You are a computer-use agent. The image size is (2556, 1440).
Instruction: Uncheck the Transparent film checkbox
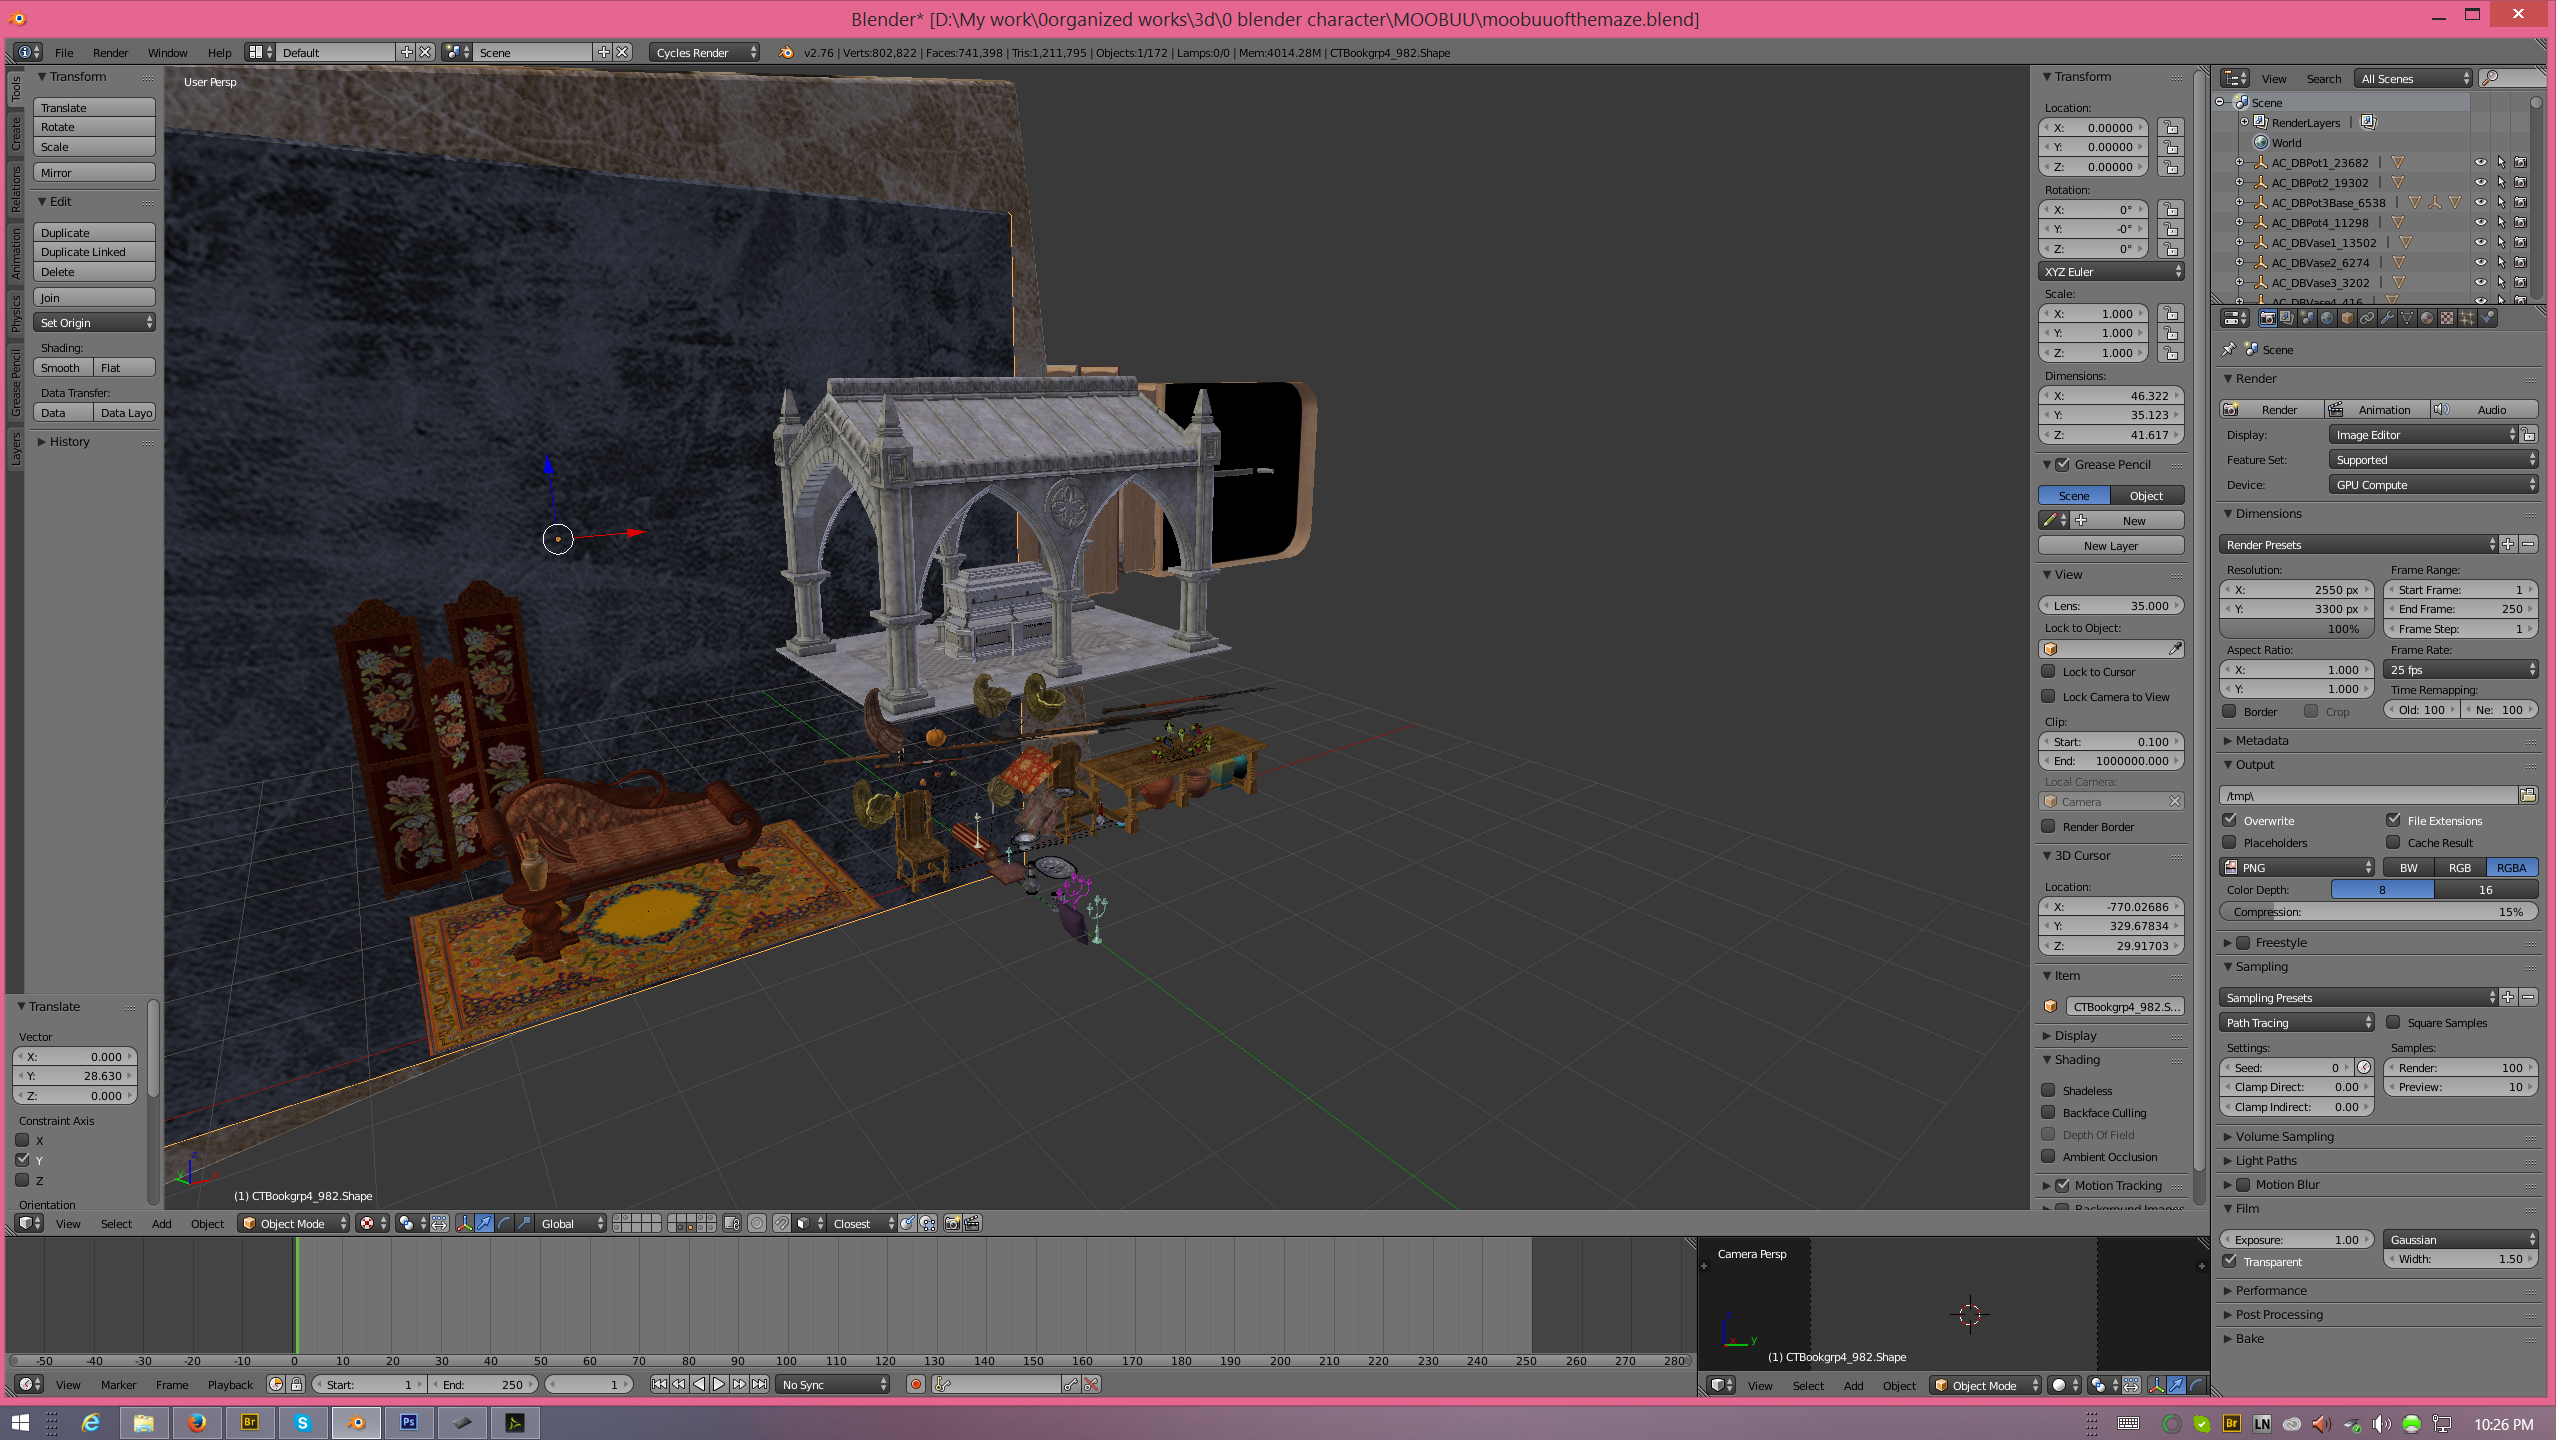(x=2229, y=1261)
